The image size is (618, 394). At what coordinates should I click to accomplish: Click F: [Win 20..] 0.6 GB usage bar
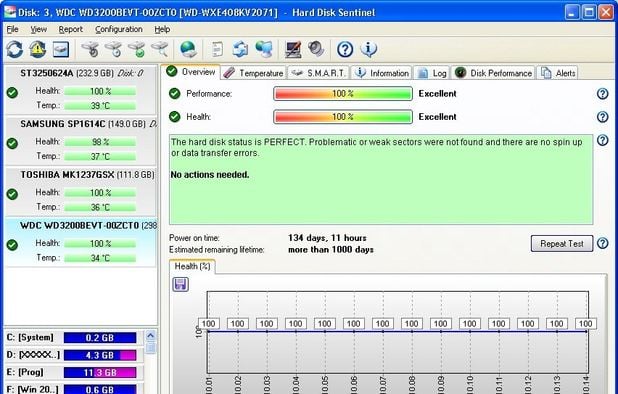100,389
